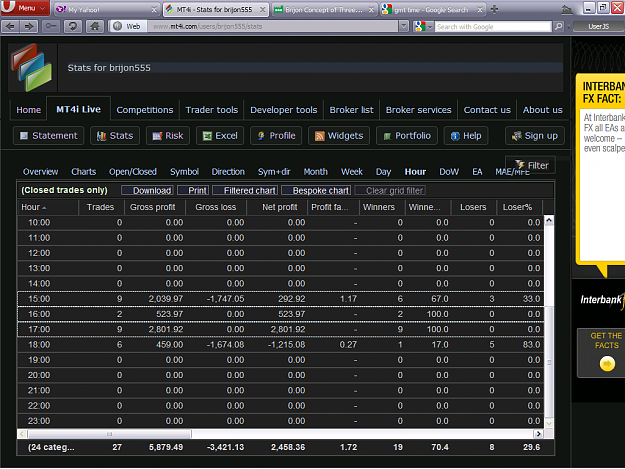Image resolution: width=625 pixels, height=469 pixels.
Task: Open the Competitions navigation item
Action: (x=145, y=110)
